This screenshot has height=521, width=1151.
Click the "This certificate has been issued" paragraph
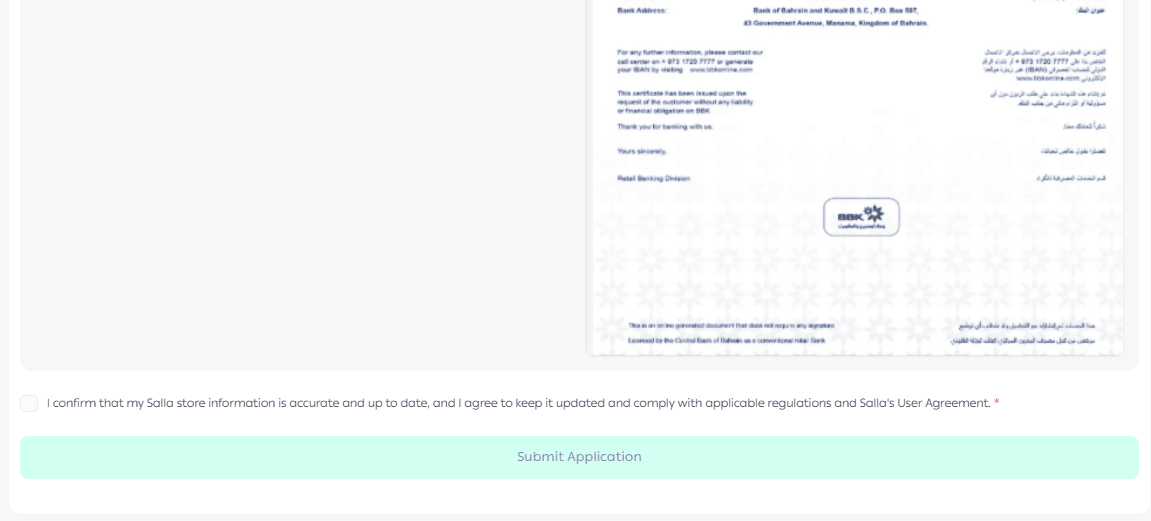click(x=686, y=102)
